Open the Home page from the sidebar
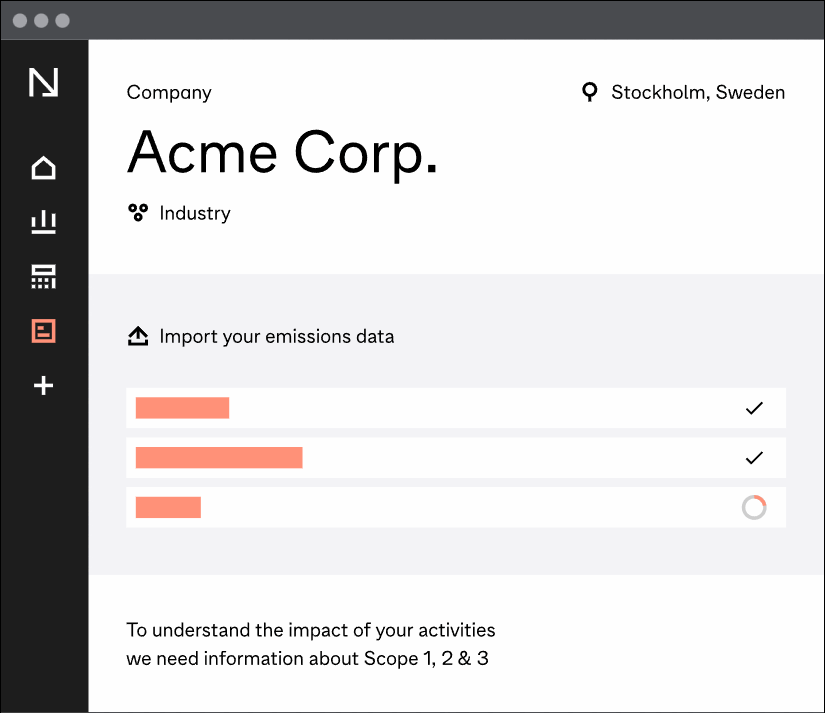 coord(43,168)
